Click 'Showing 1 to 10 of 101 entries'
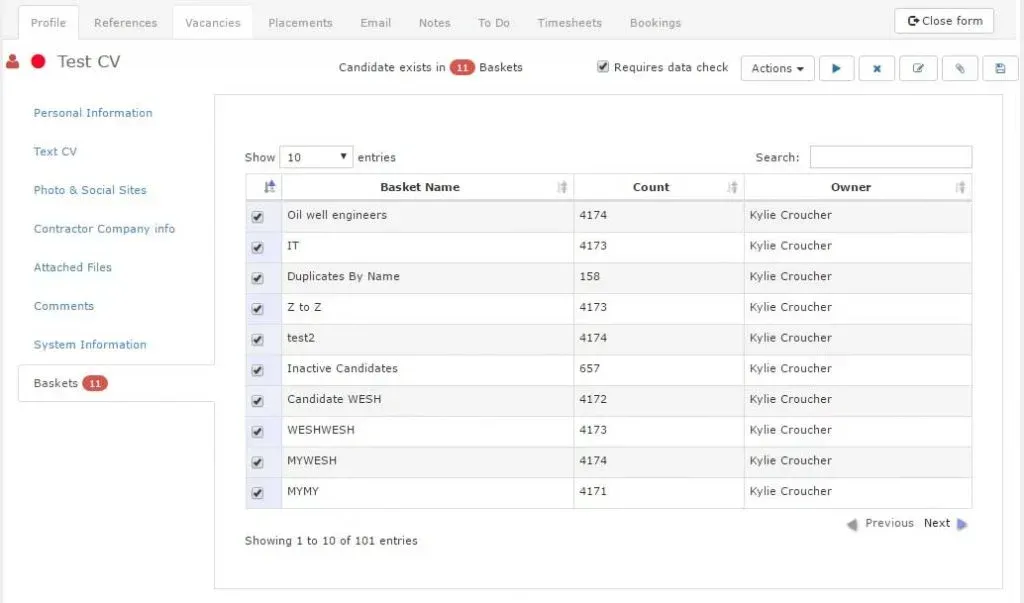 click(331, 541)
